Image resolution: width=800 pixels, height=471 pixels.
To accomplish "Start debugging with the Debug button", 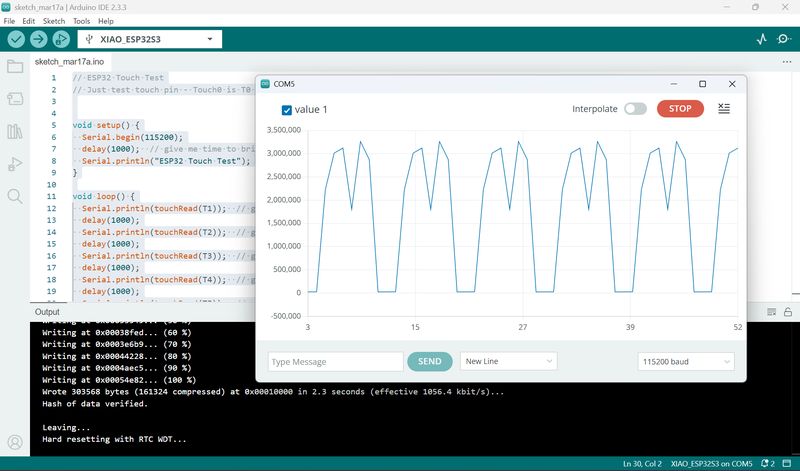I will 61,39.
